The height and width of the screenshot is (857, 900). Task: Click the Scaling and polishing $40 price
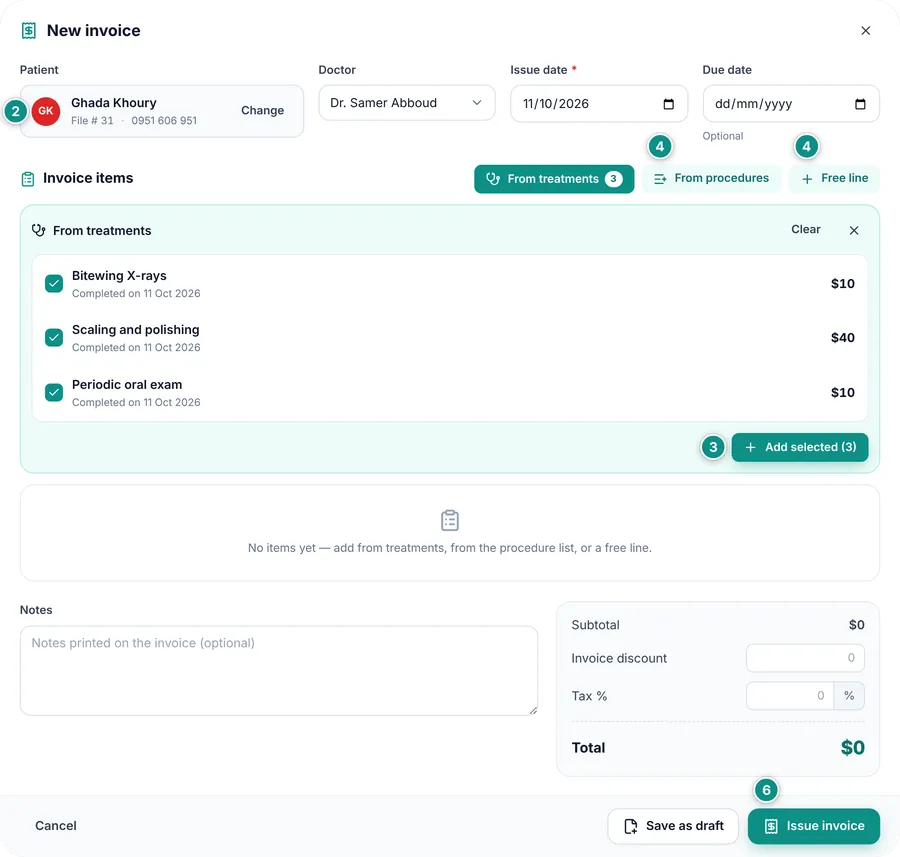coord(843,338)
